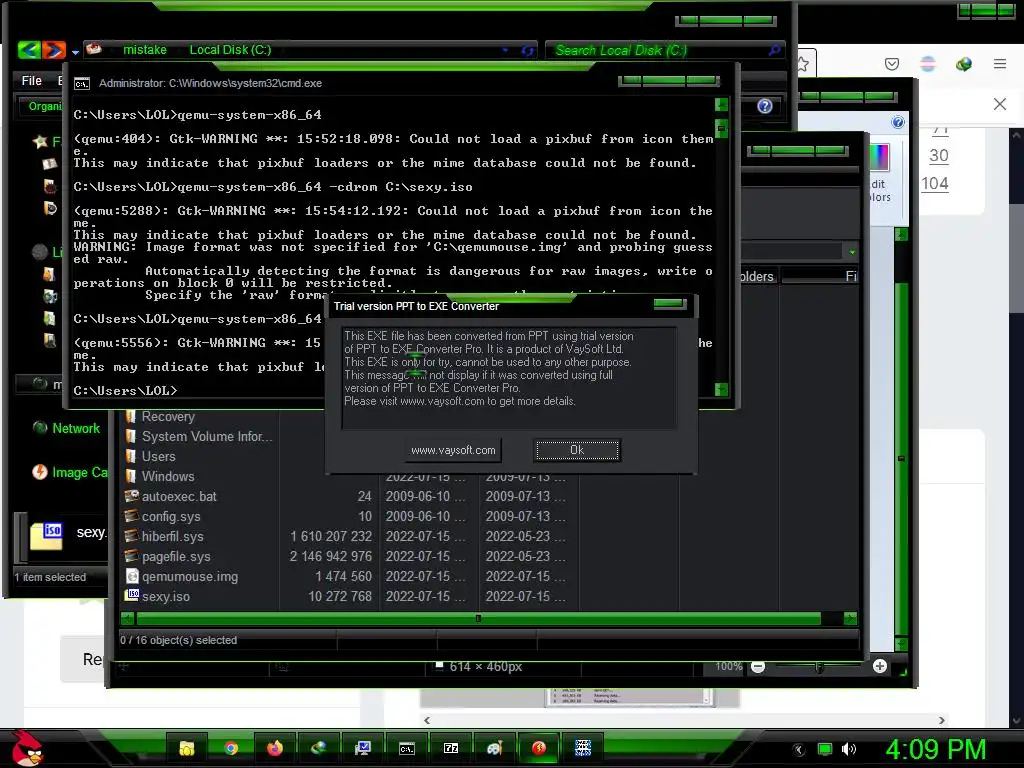Click zoom out minus button in Paint status bar
Image resolution: width=1024 pixels, height=768 pixels.
(x=758, y=667)
